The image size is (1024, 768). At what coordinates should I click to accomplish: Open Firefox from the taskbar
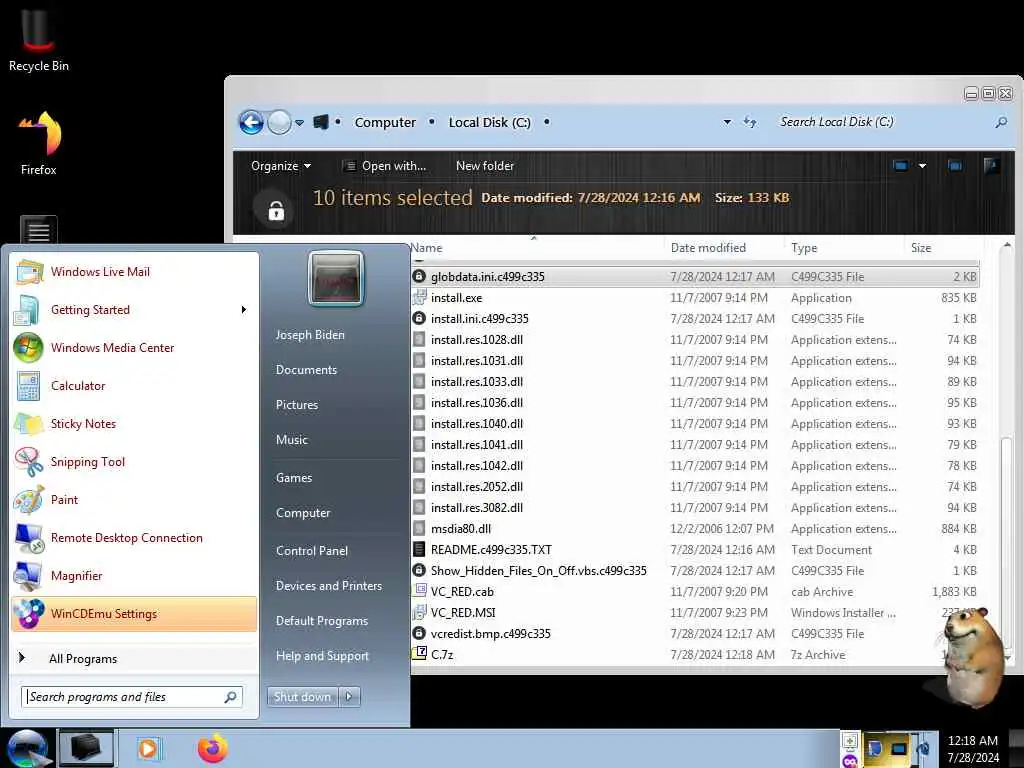pyautogui.click(x=212, y=748)
